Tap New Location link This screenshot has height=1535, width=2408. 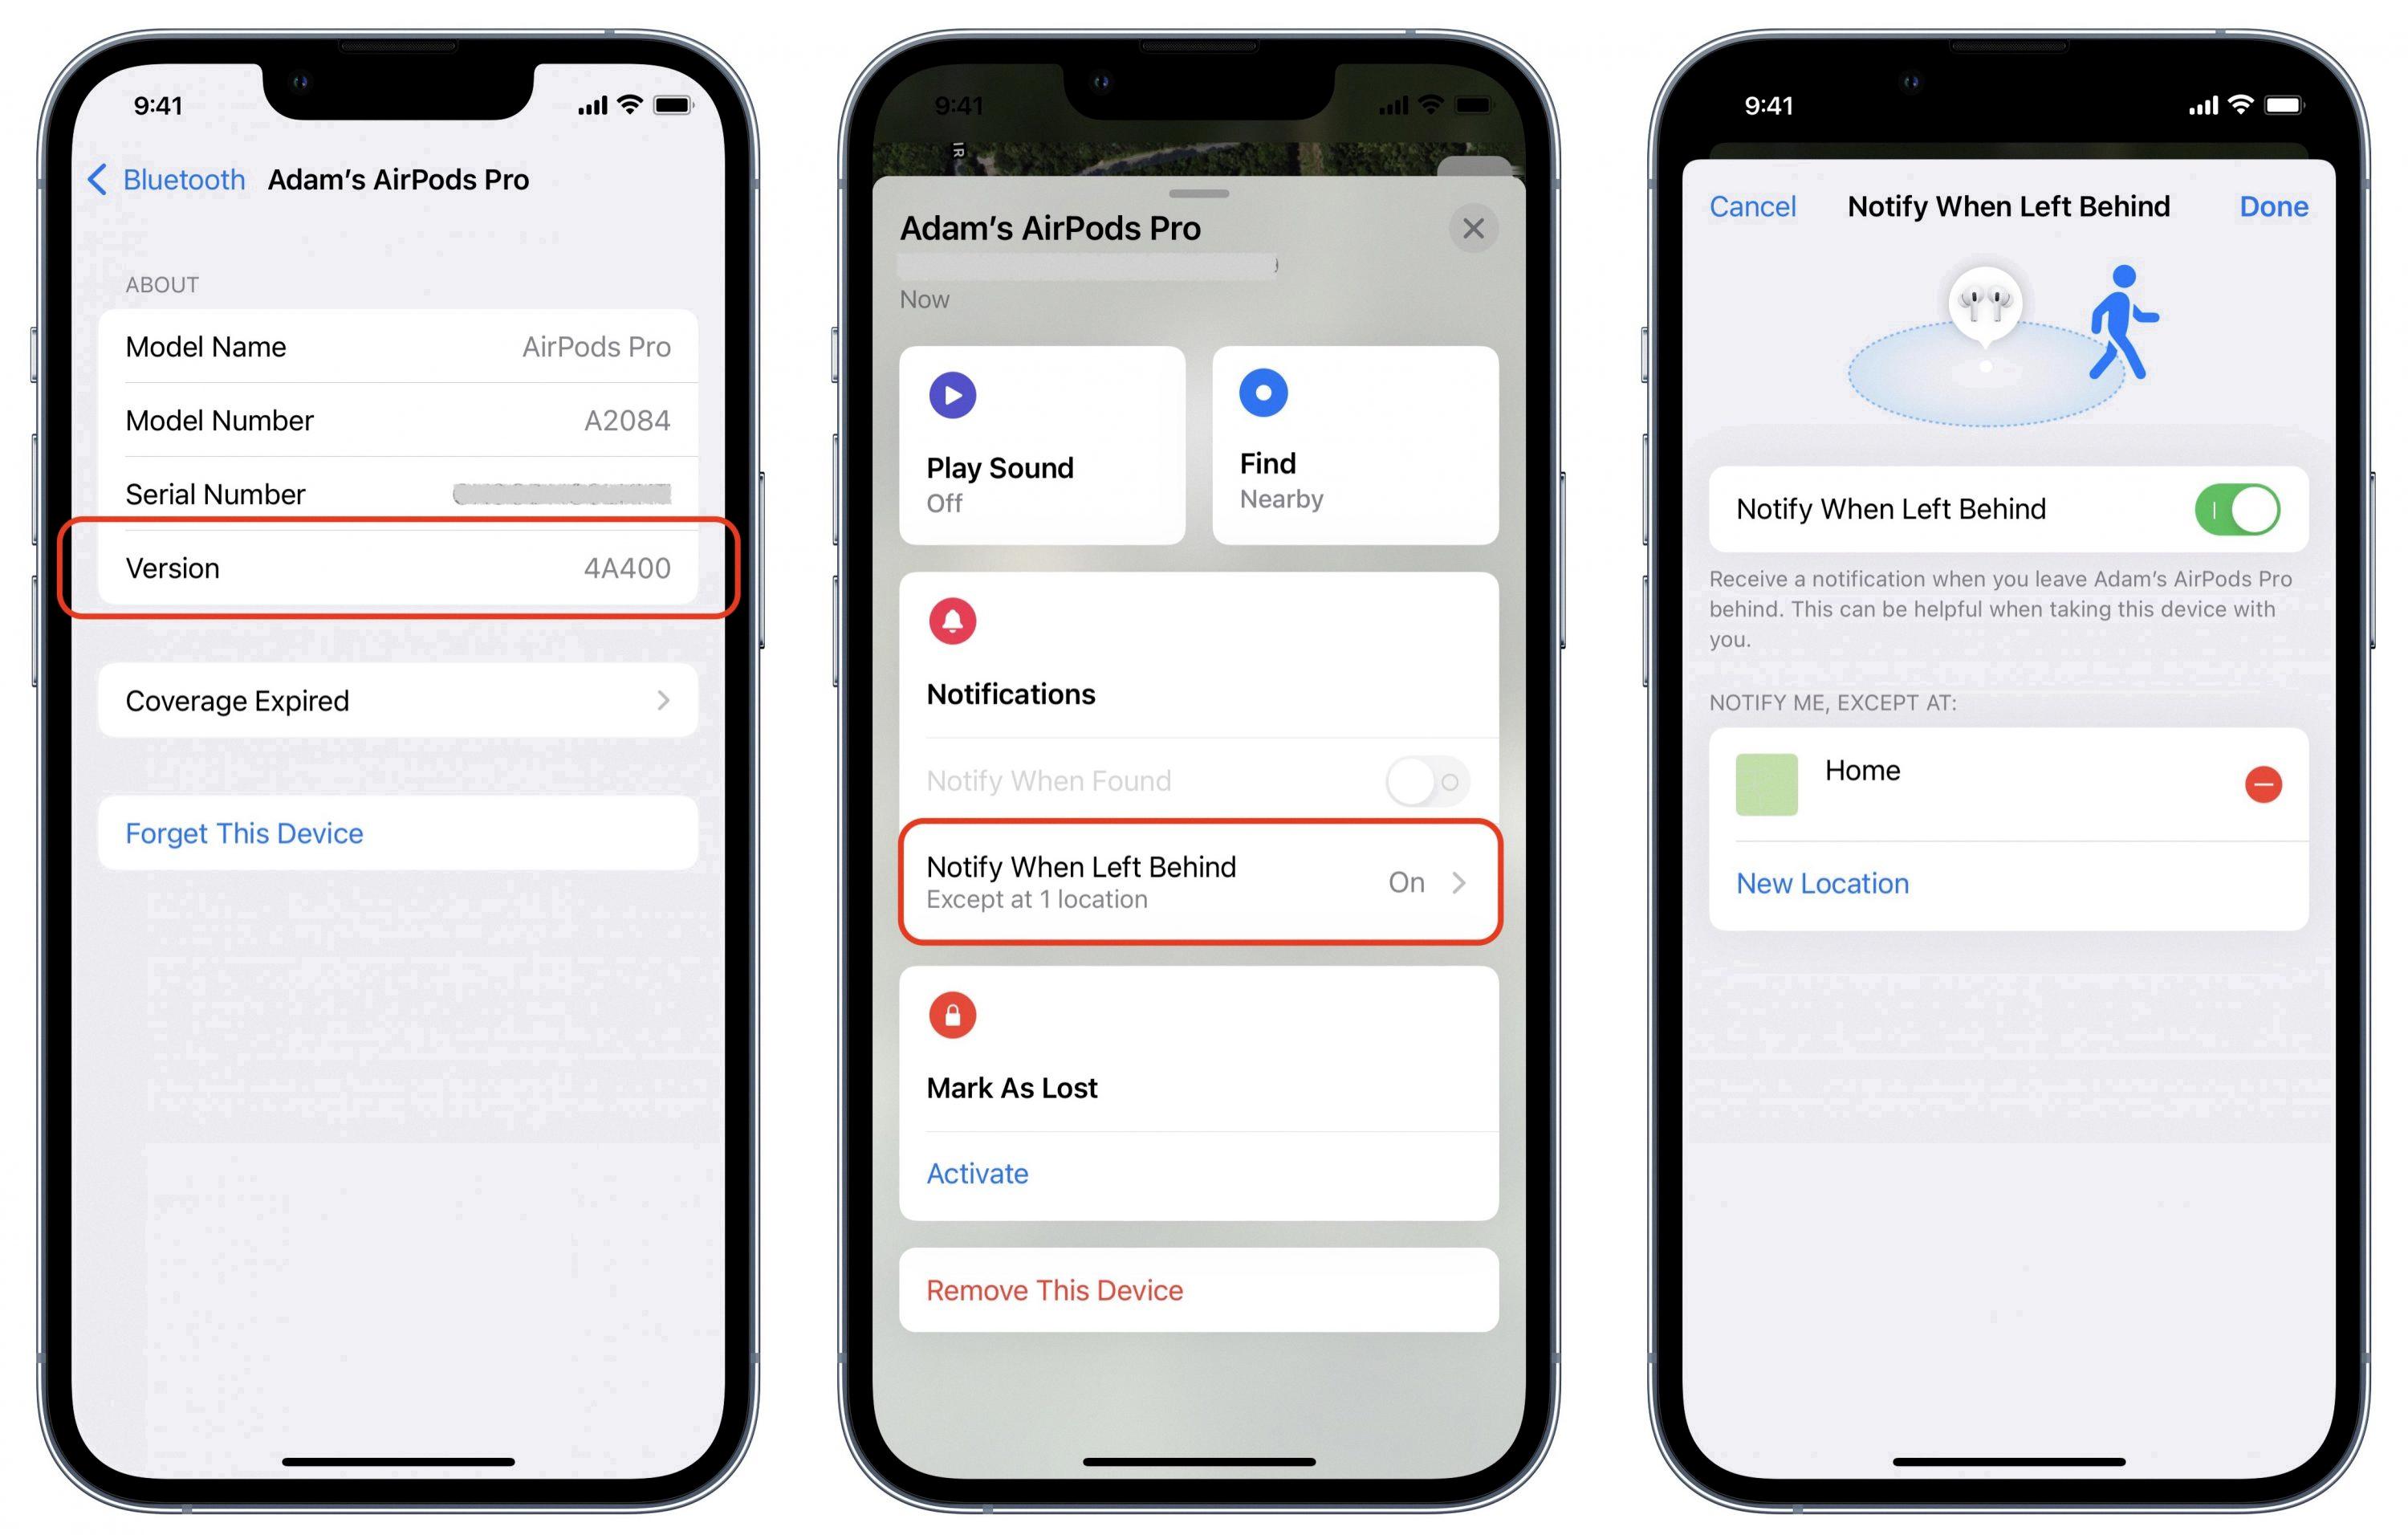click(x=1818, y=882)
